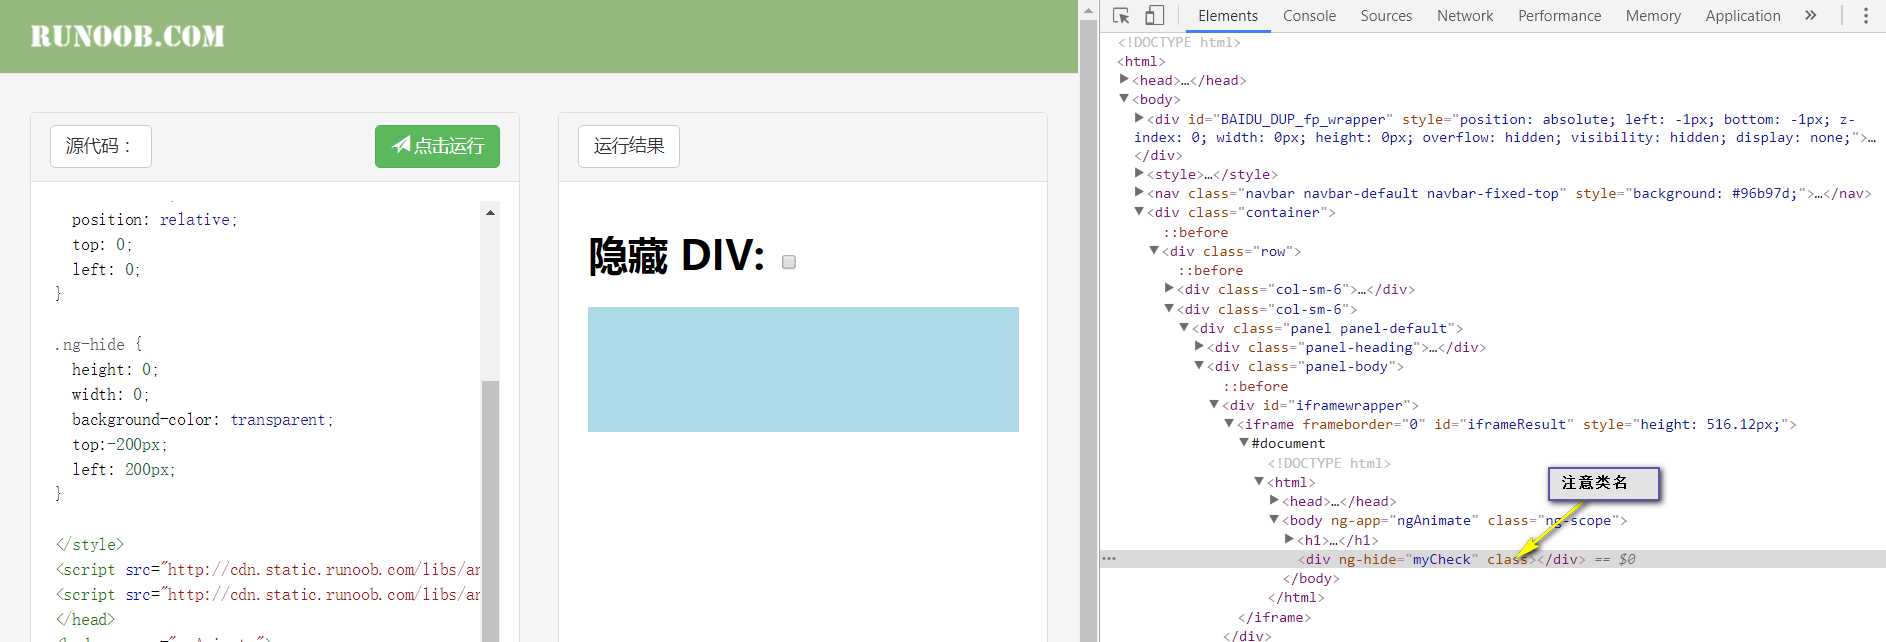Image resolution: width=1886 pixels, height=642 pixels.
Task: Toggle the device toolbar icon
Action: [1154, 16]
